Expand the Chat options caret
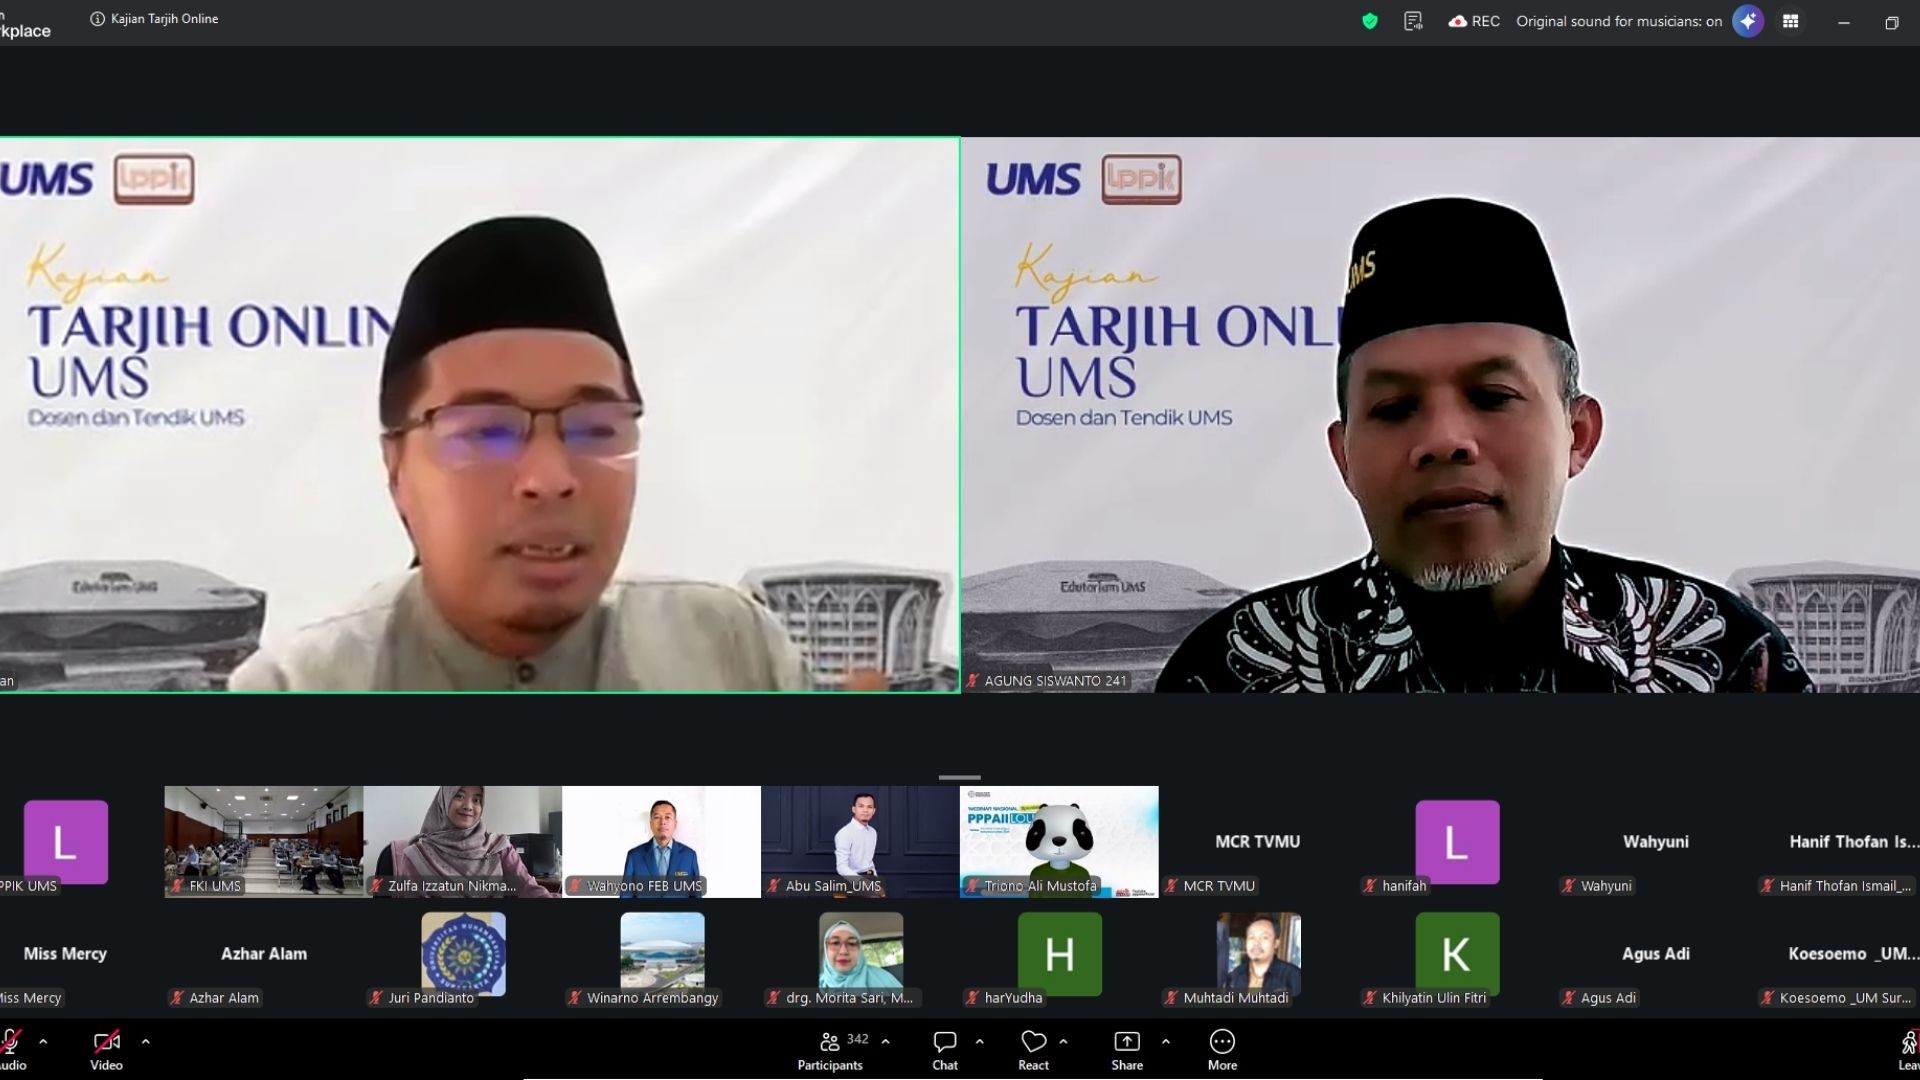The image size is (1920, 1080). pyautogui.click(x=979, y=1042)
